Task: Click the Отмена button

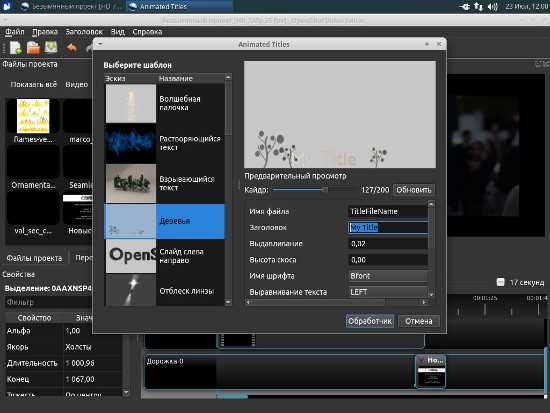Action: coord(419,321)
